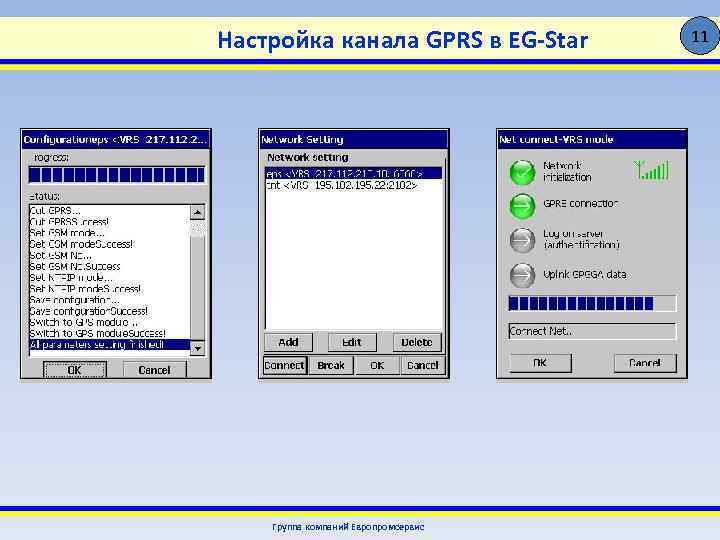This screenshot has height=540, width=720.
Task: Click the Connect button in Network Setting
Action: click(x=285, y=366)
